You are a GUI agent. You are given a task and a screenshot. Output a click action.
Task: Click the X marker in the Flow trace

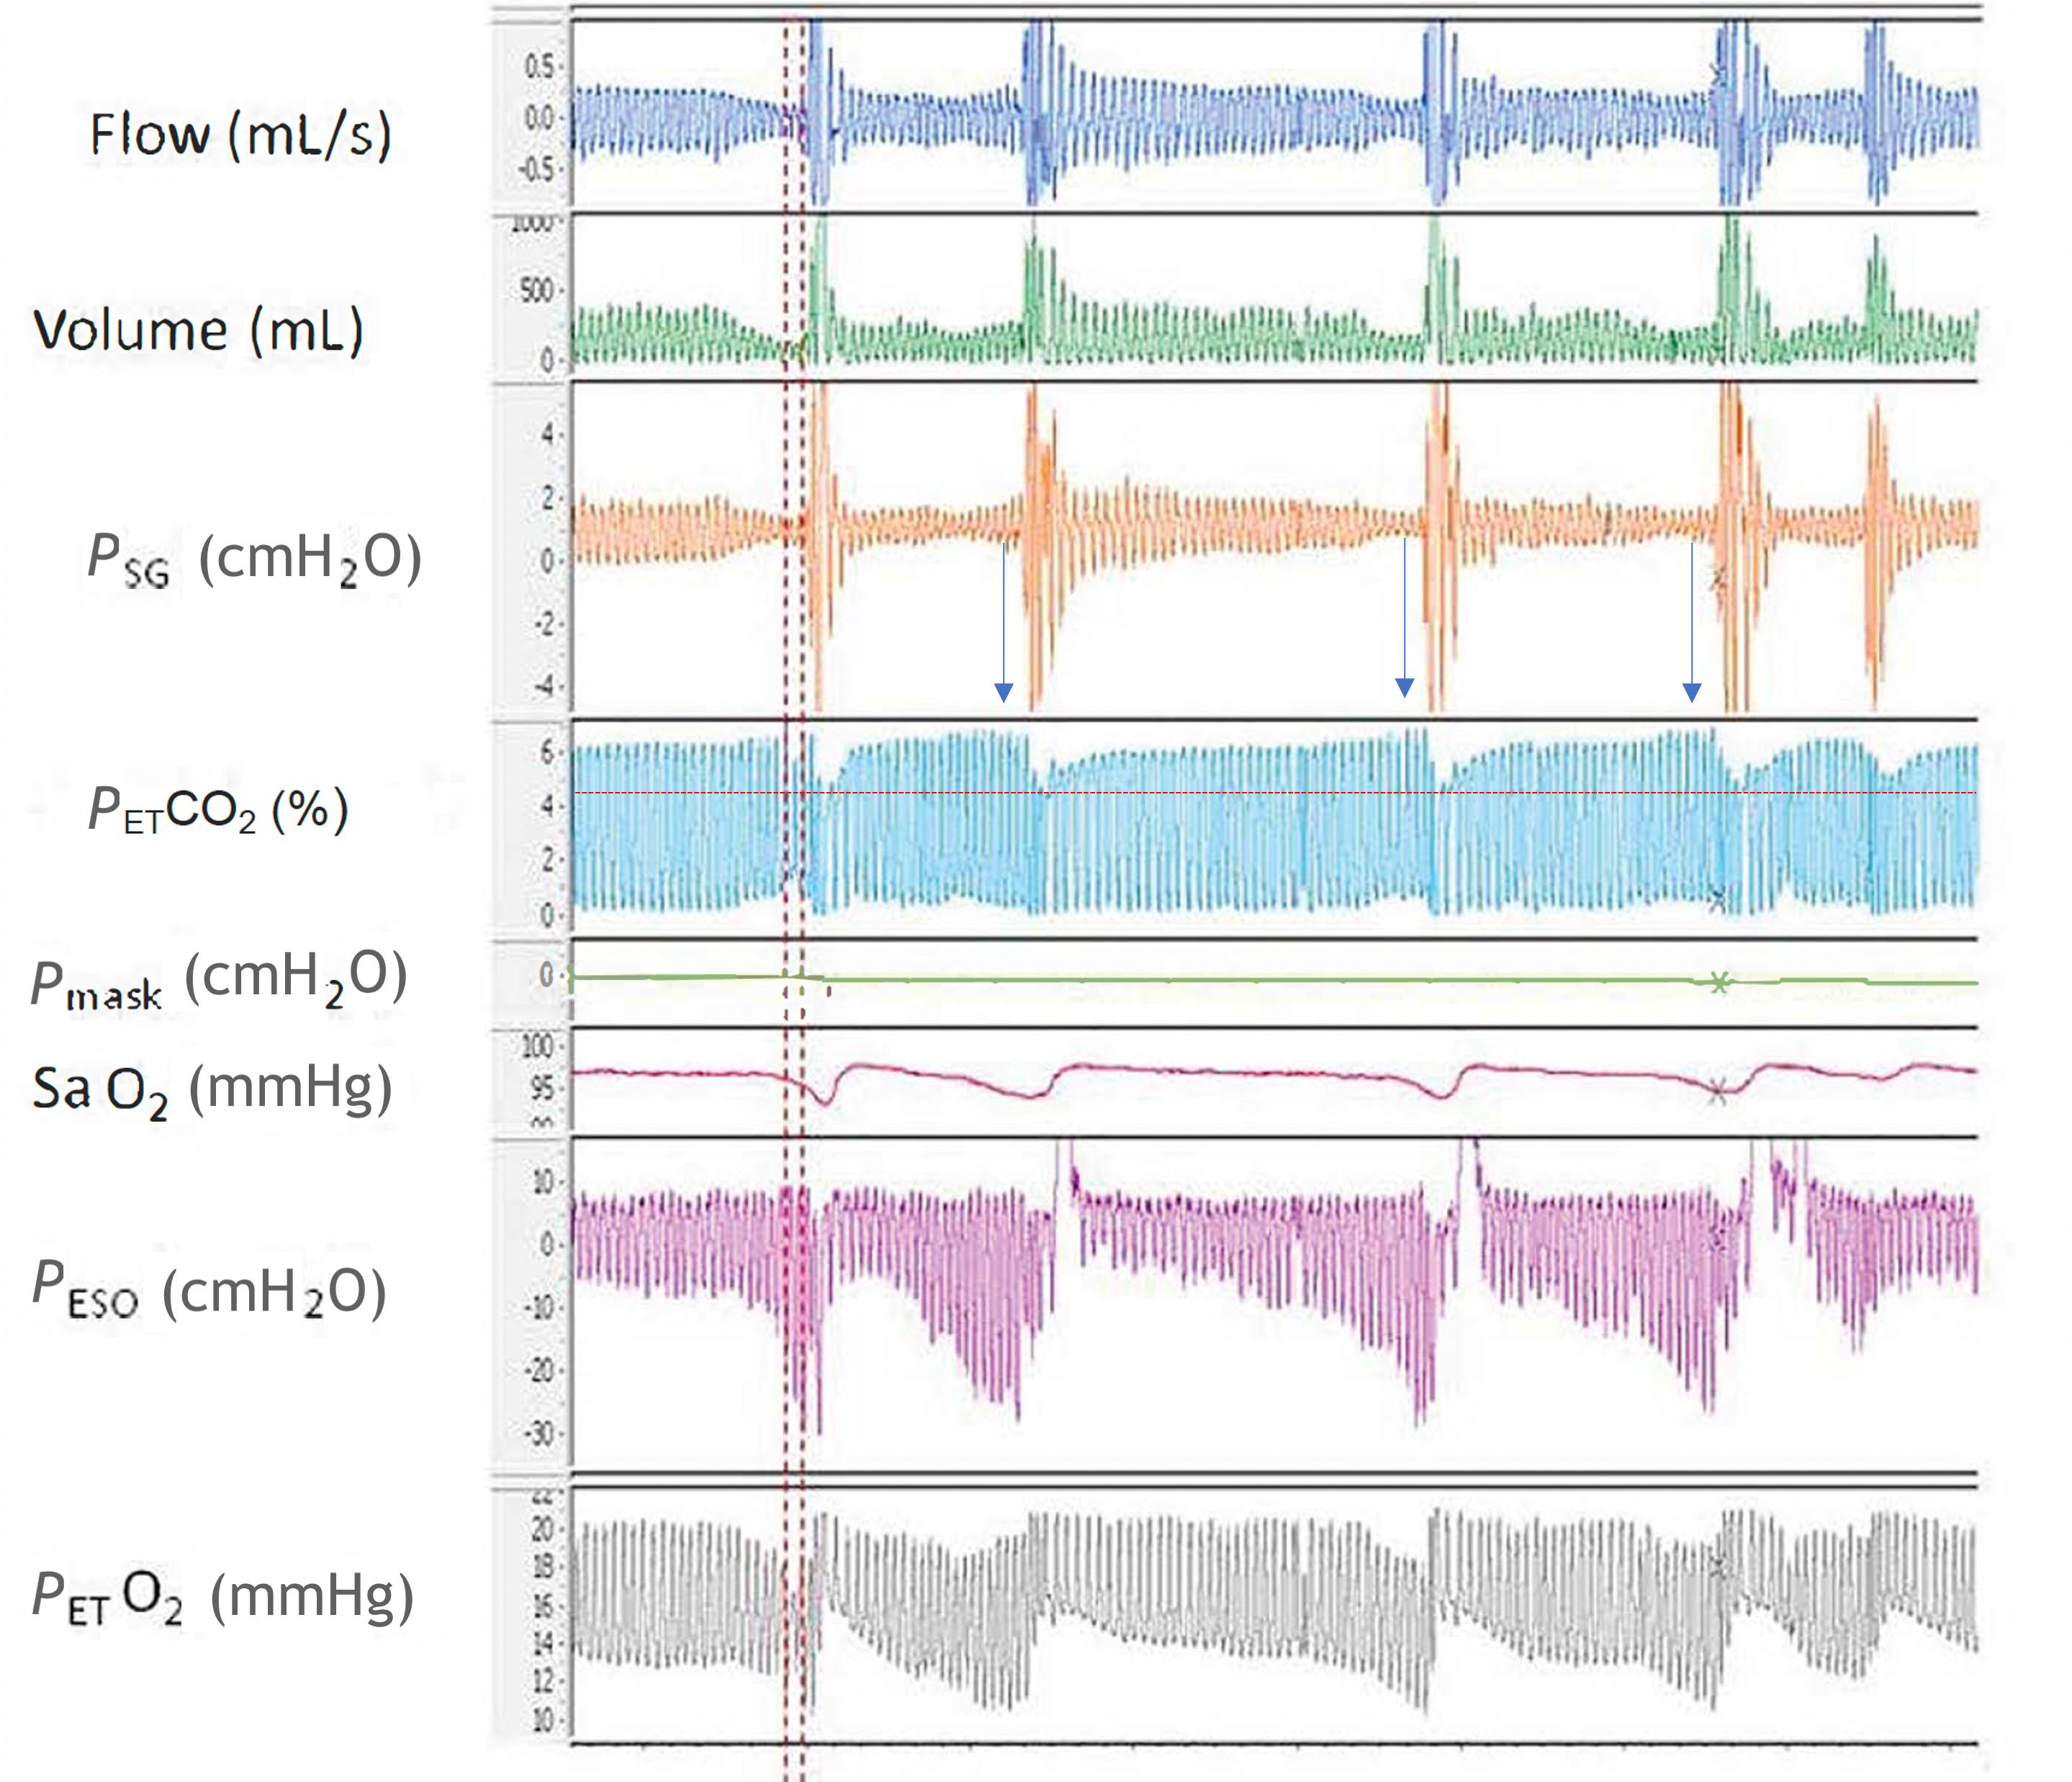pyautogui.click(x=1718, y=72)
